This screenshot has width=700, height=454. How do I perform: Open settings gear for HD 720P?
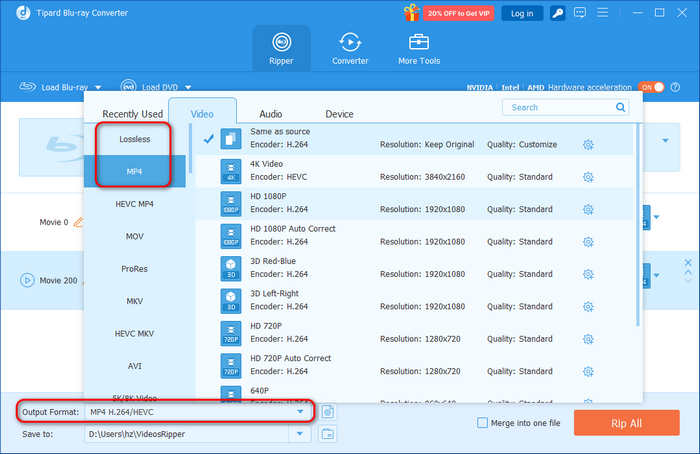(588, 339)
